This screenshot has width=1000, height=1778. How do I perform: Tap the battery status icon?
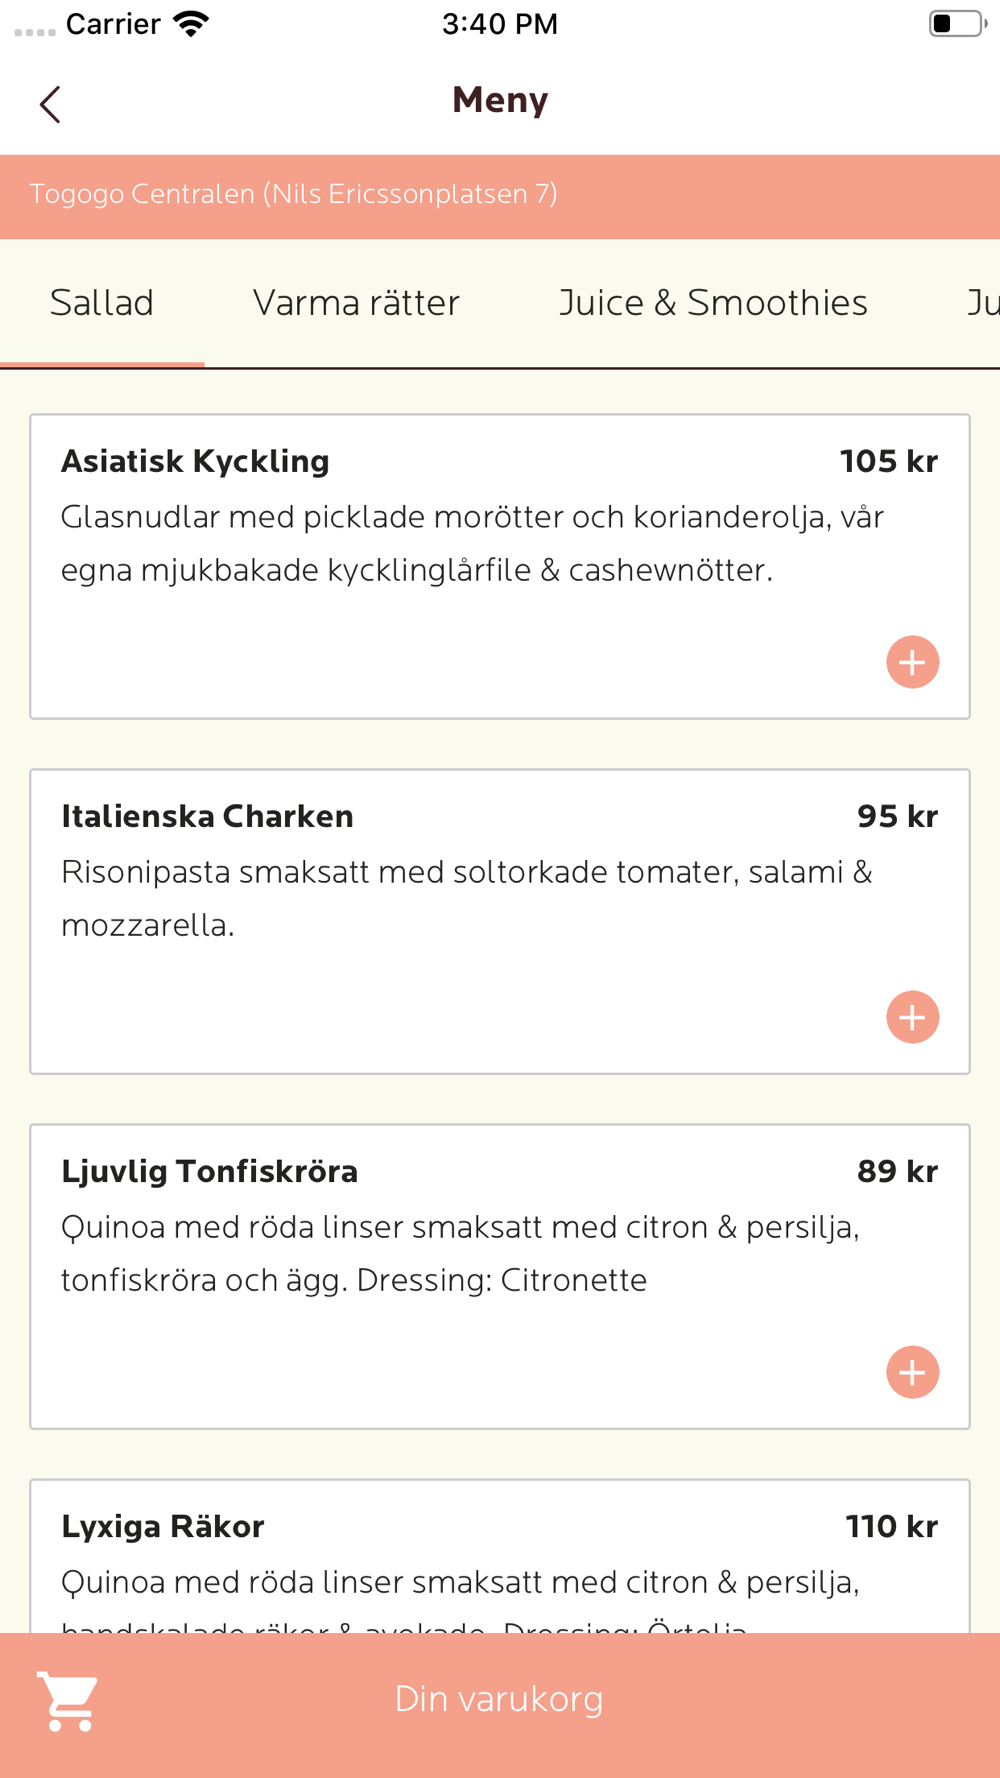(956, 24)
